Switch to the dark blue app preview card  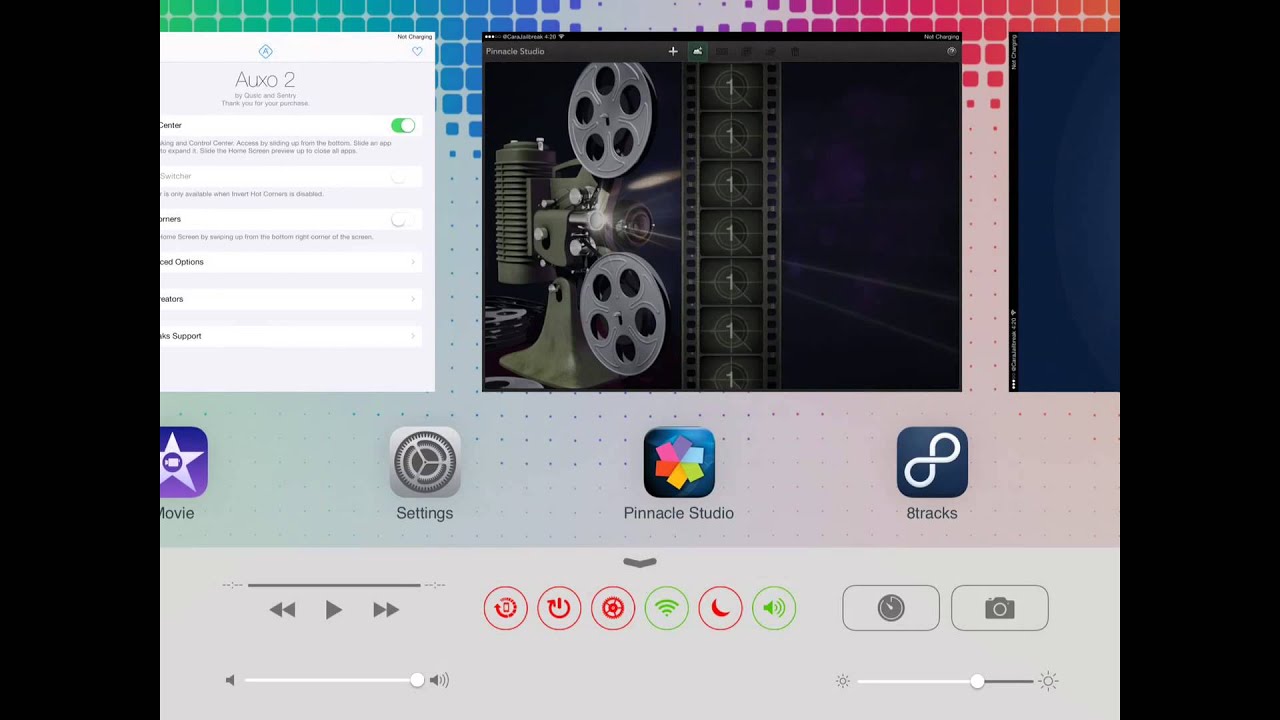point(1064,212)
